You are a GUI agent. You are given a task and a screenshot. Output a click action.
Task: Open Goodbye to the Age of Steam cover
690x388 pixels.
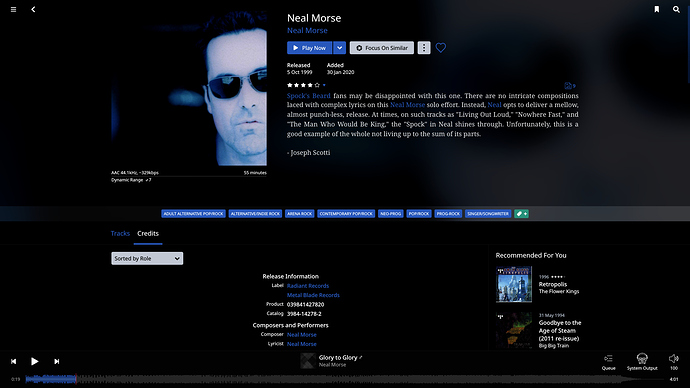[x=514, y=330]
